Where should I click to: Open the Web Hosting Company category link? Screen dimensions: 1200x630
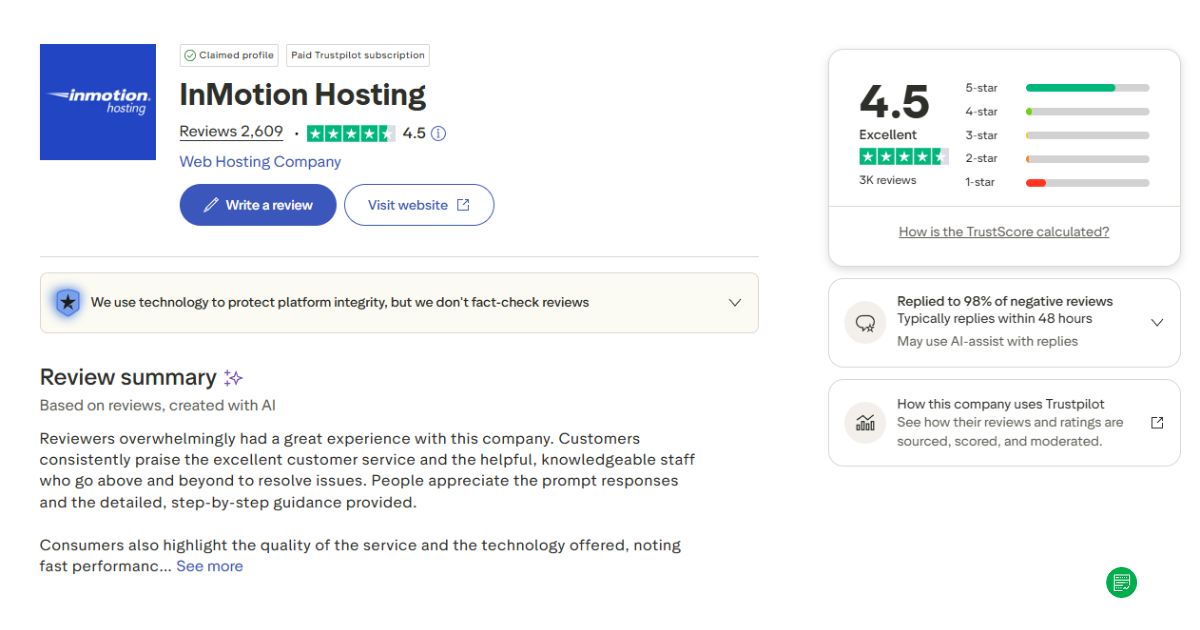(x=259, y=161)
